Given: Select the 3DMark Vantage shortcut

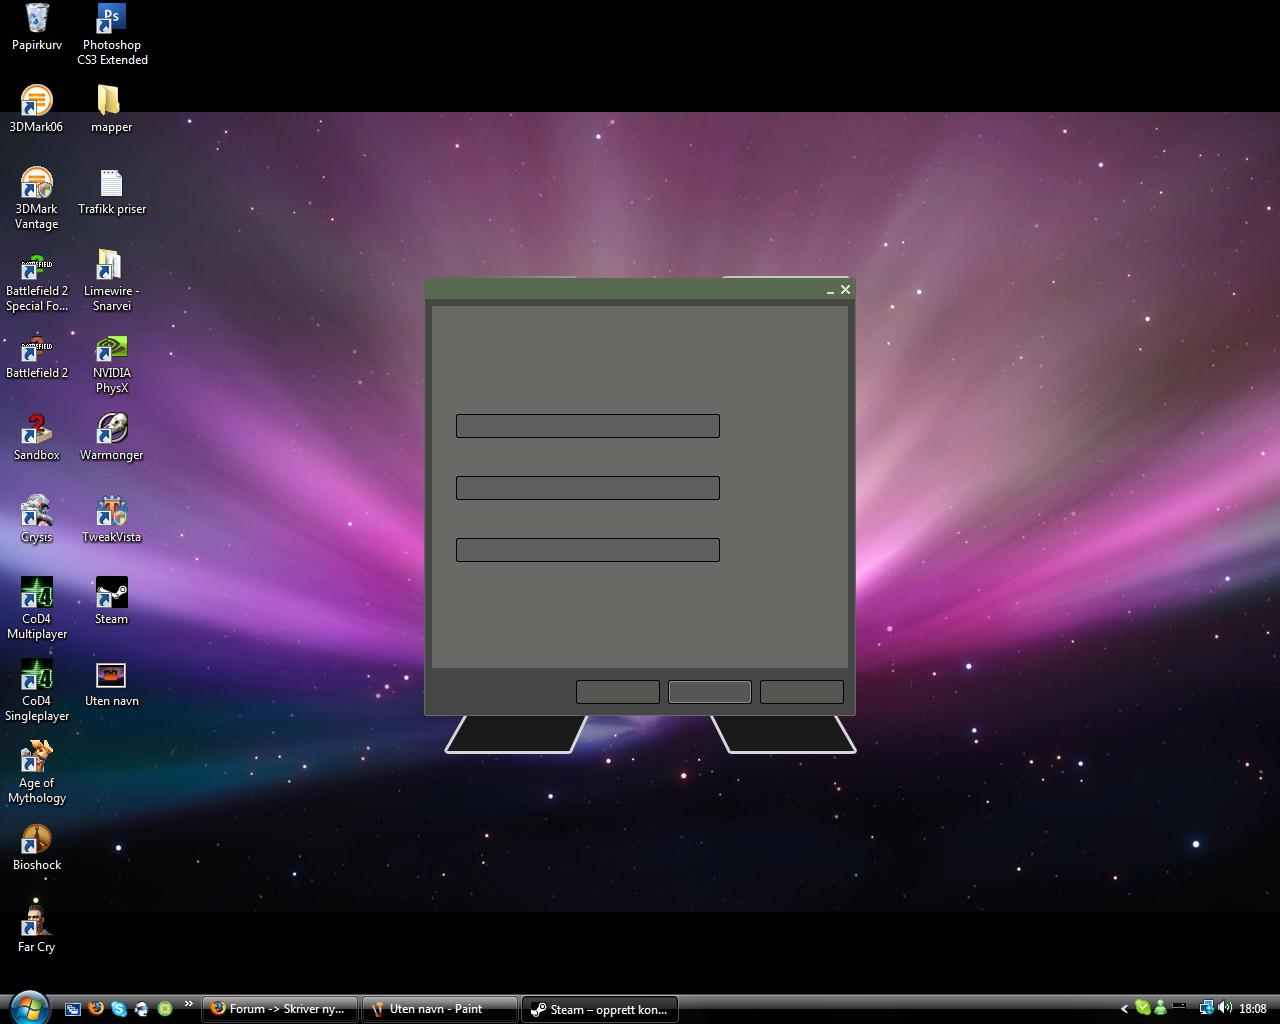Looking at the screenshot, I should coord(37,198).
